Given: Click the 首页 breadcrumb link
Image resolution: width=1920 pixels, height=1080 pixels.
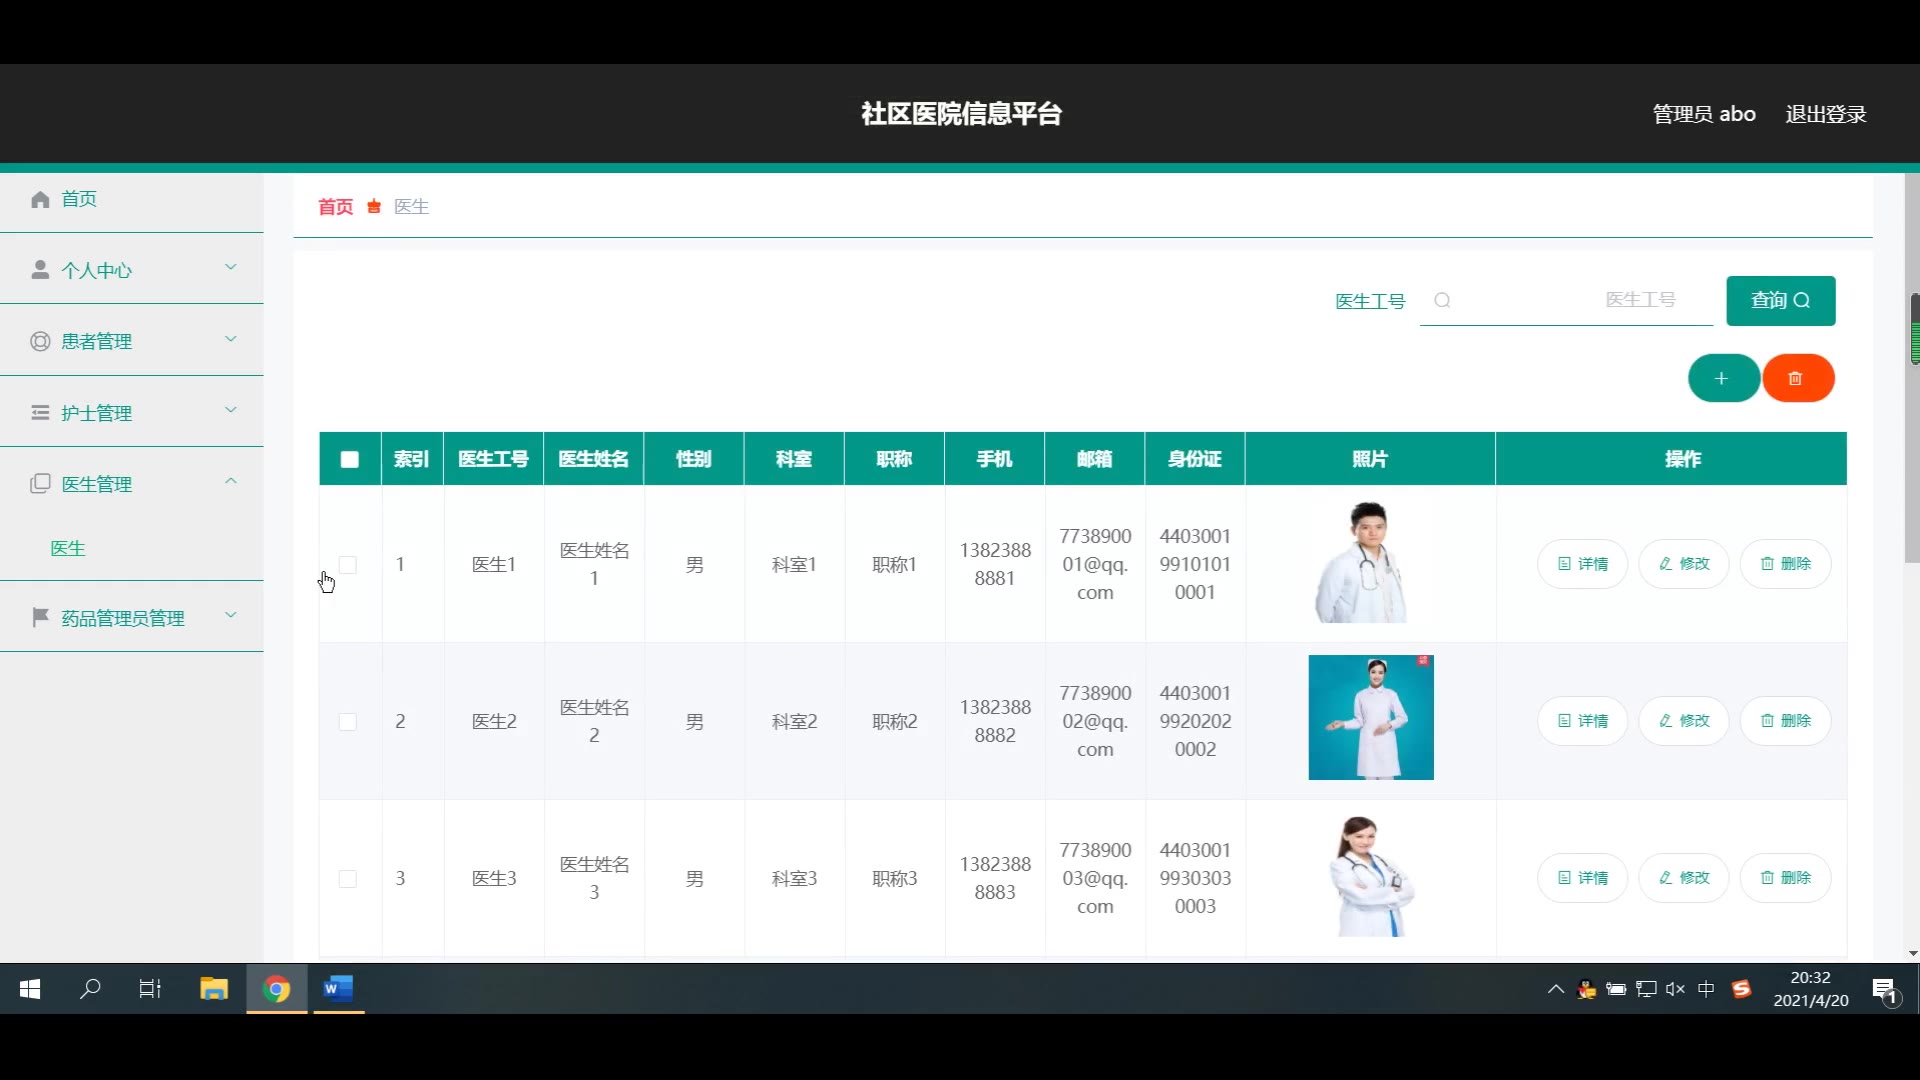Looking at the screenshot, I should point(336,207).
